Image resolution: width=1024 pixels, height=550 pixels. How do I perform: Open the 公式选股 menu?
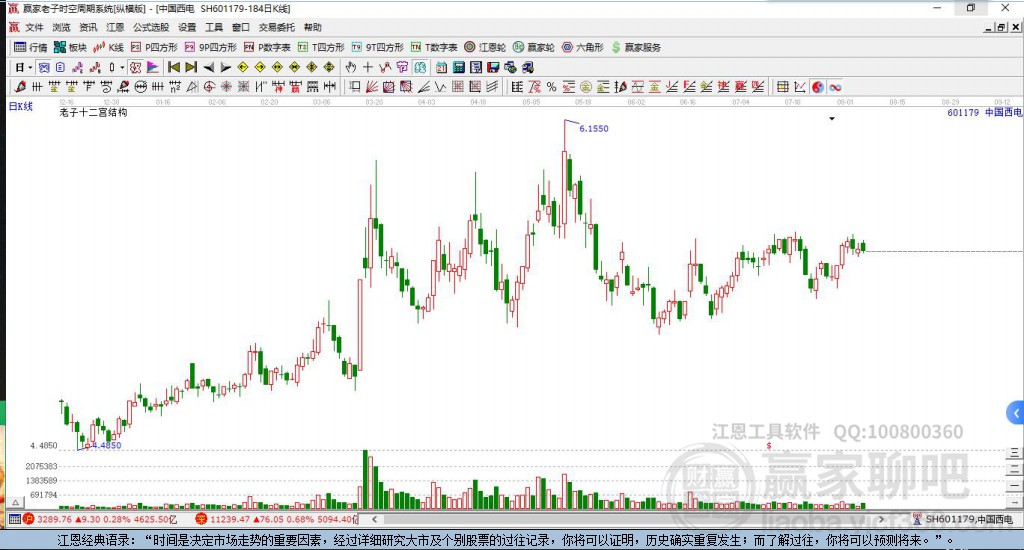point(151,27)
